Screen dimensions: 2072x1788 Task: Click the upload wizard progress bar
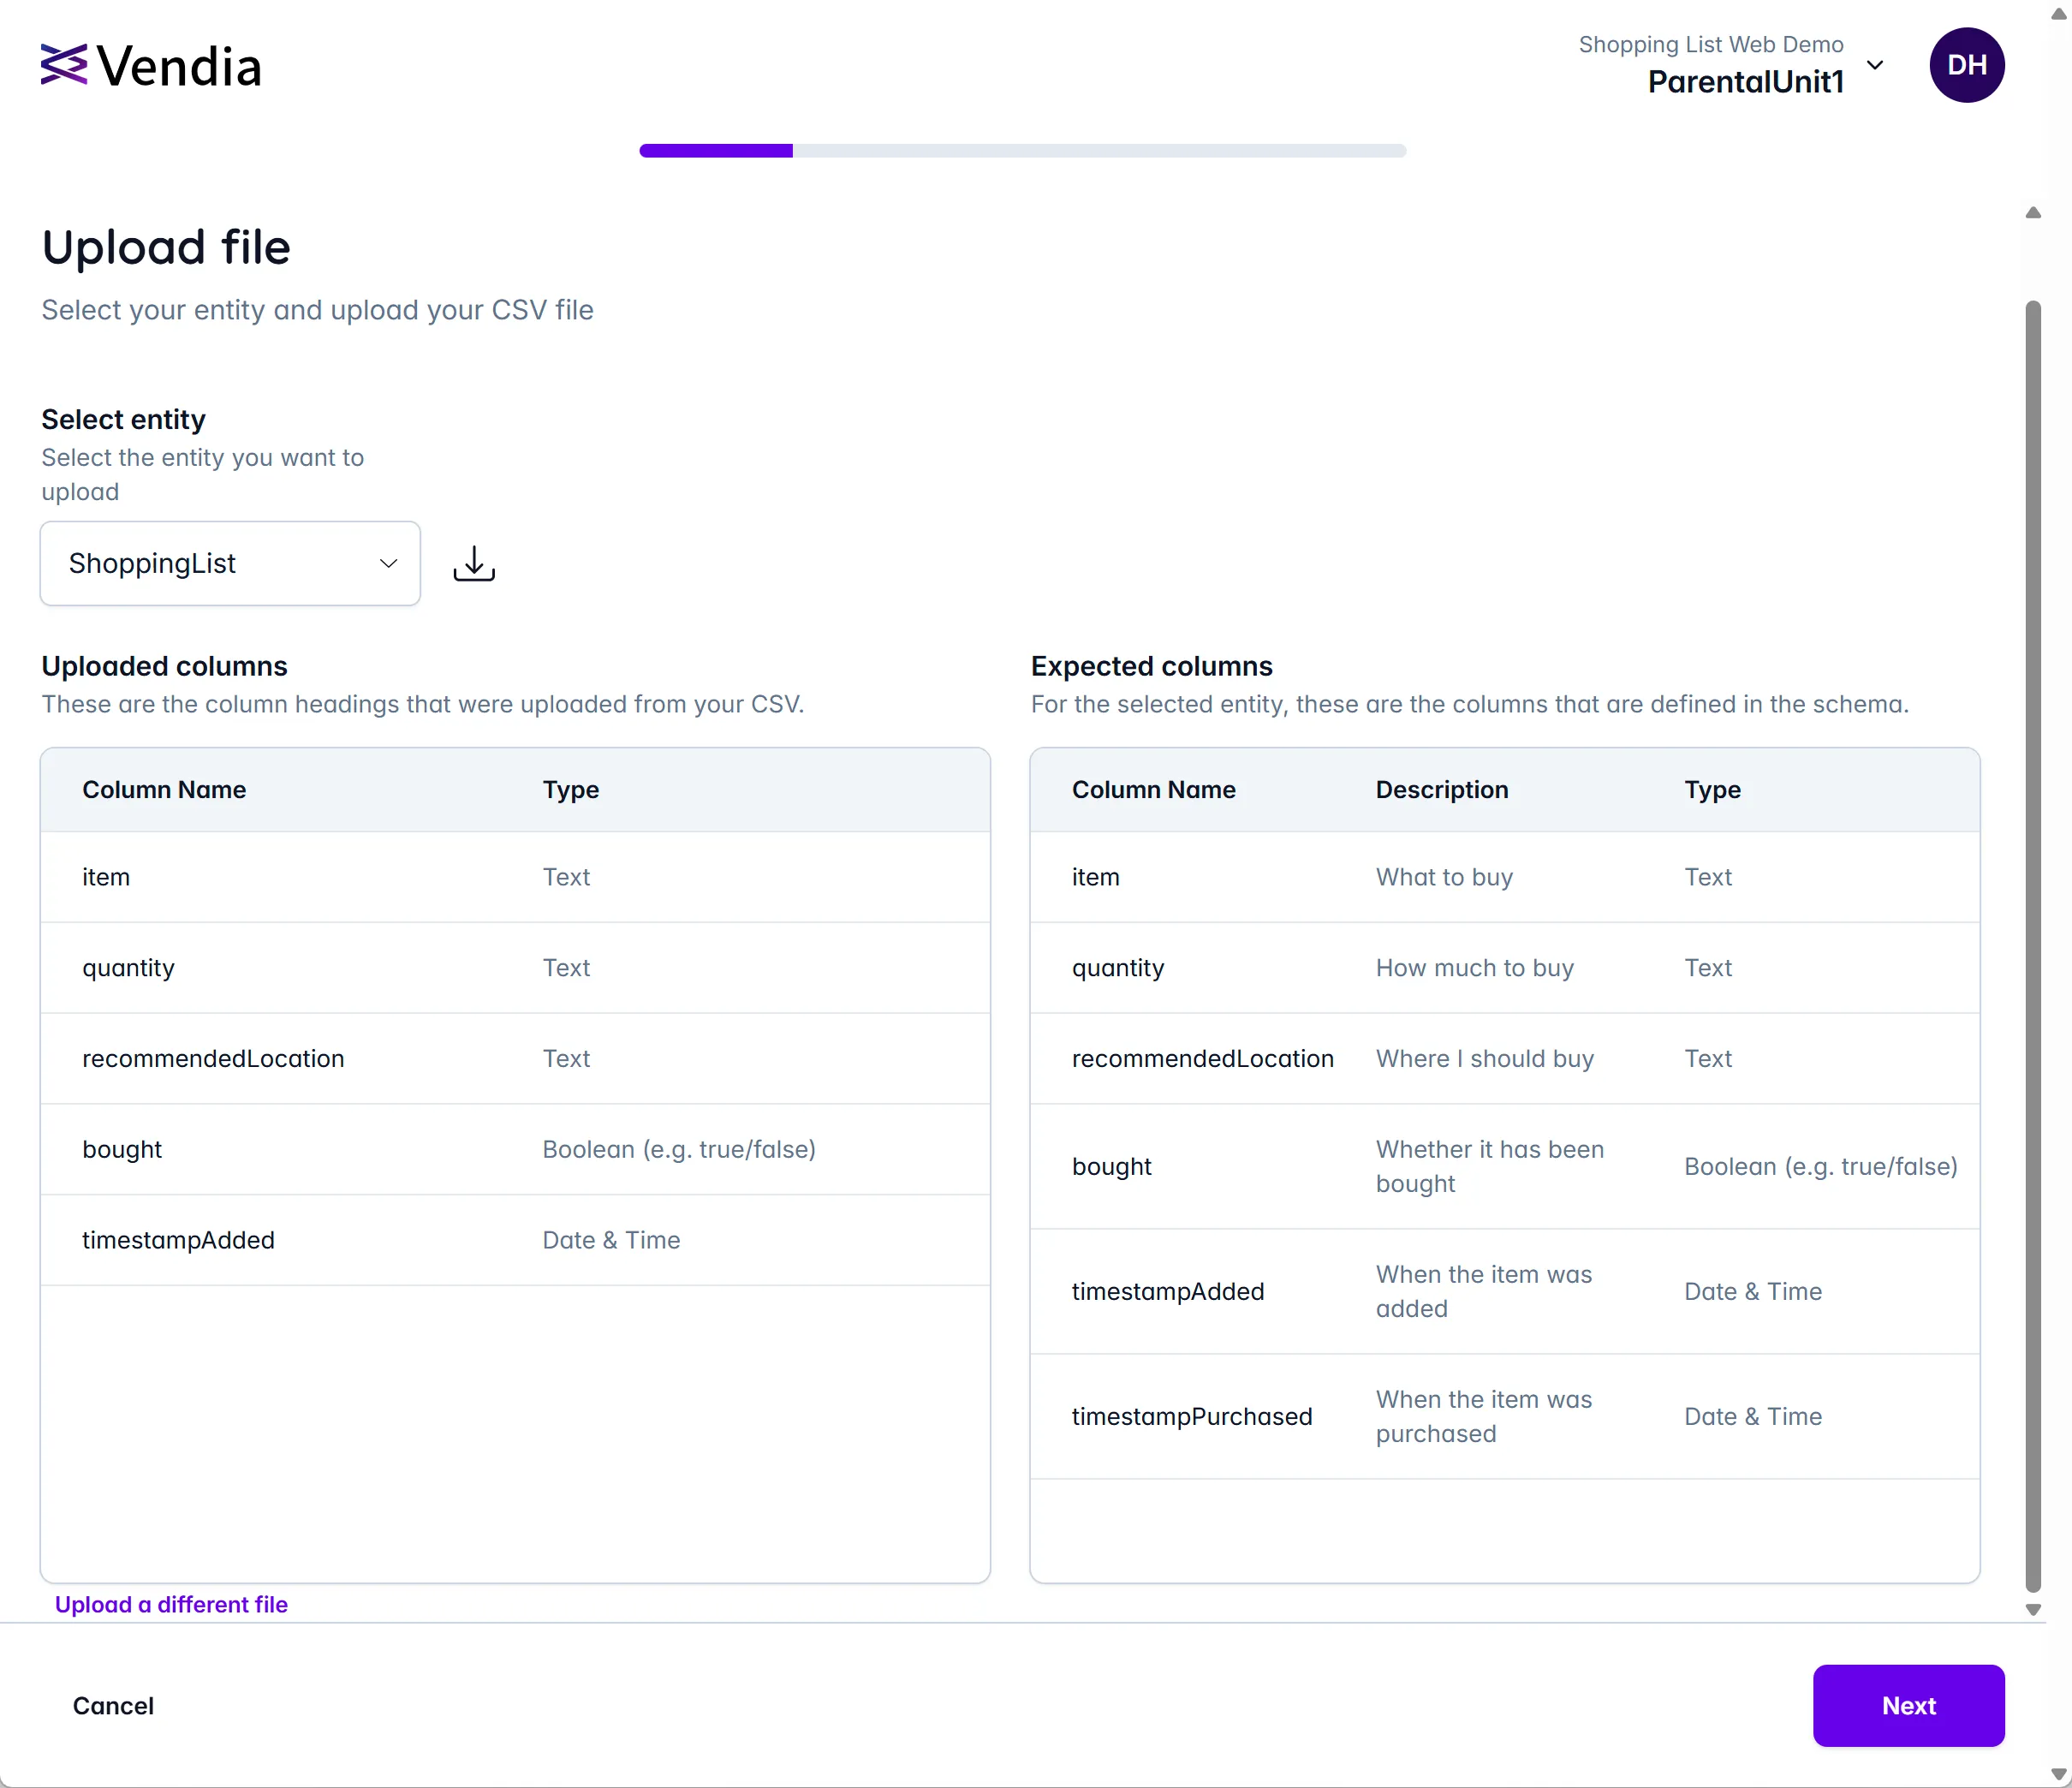coord(1023,151)
